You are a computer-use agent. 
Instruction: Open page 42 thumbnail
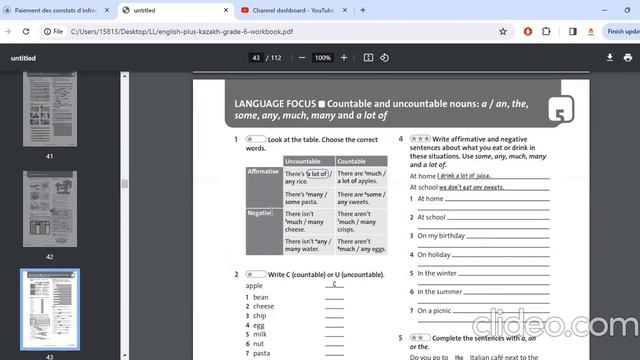click(50, 209)
